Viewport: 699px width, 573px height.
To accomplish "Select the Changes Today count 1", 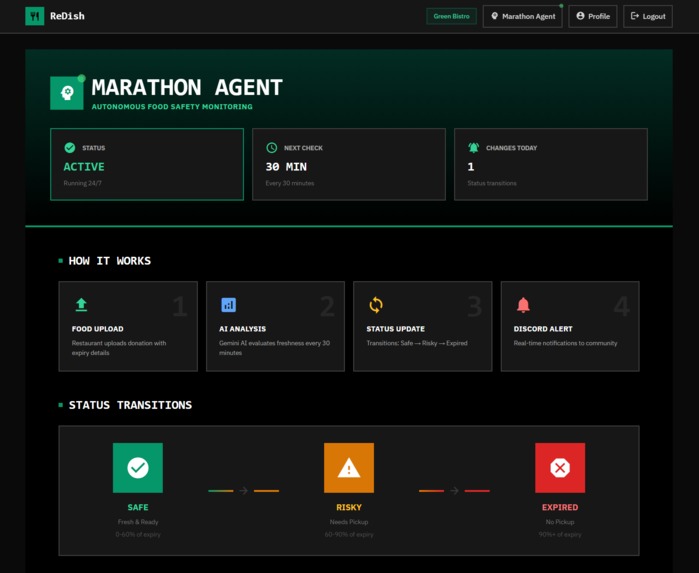I will [x=471, y=167].
